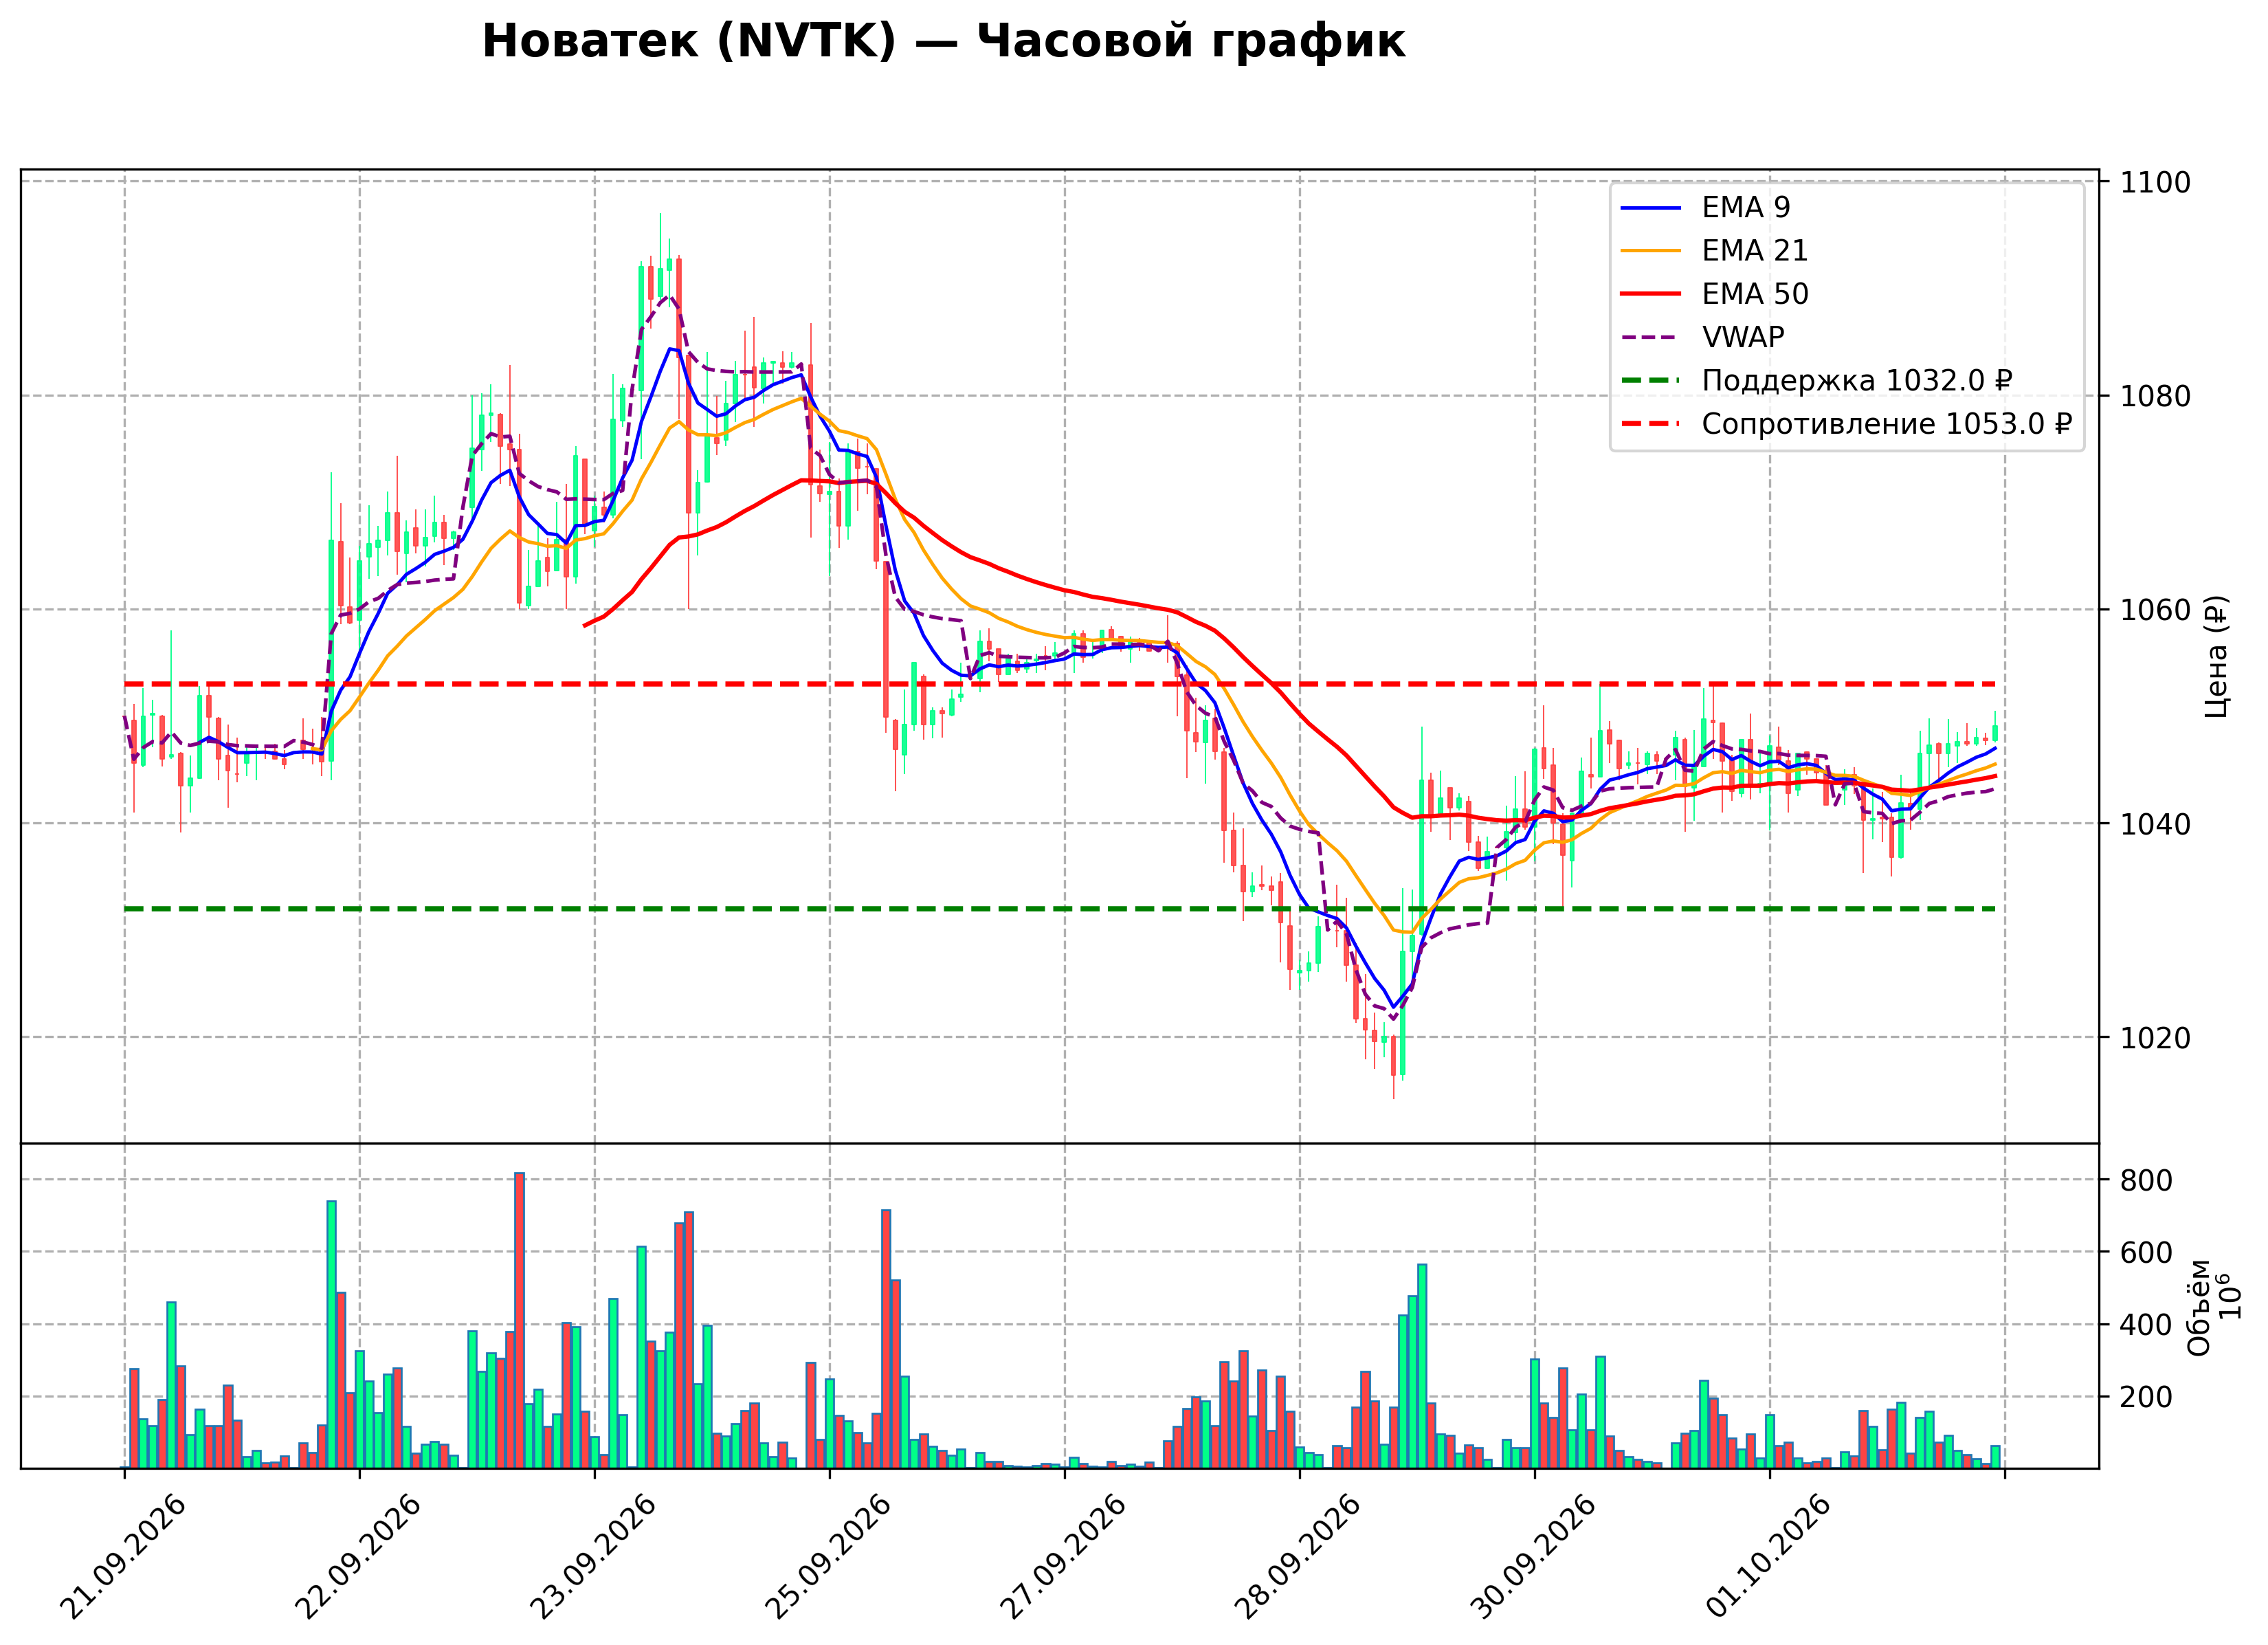Click the 01.10.2026 date label
Image resolution: width=2268 pixels, height=1645 pixels.
1768,1557
